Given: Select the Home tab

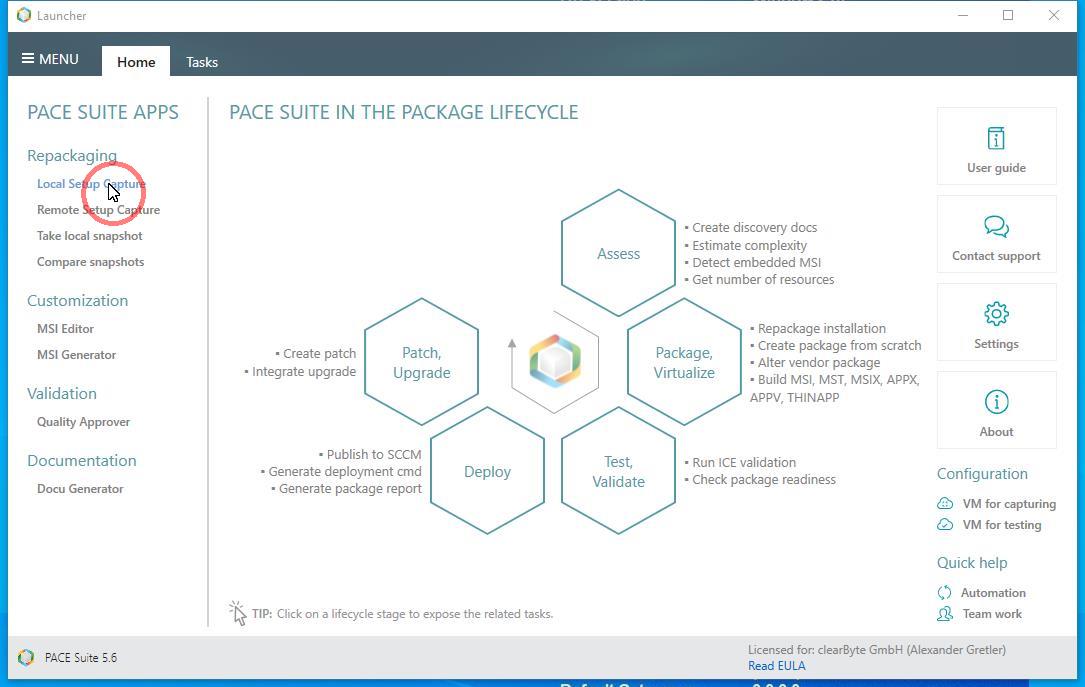Looking at the screenshot, I should coord(136,62).
